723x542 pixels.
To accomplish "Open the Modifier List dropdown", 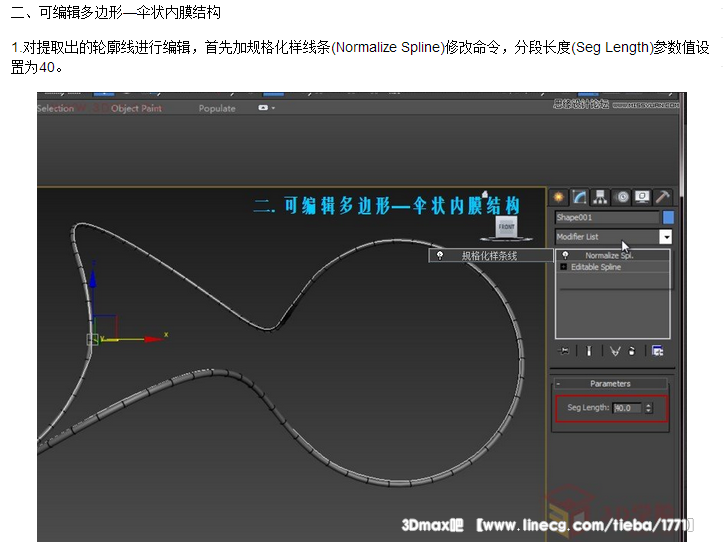I will [x=665, y=237].
